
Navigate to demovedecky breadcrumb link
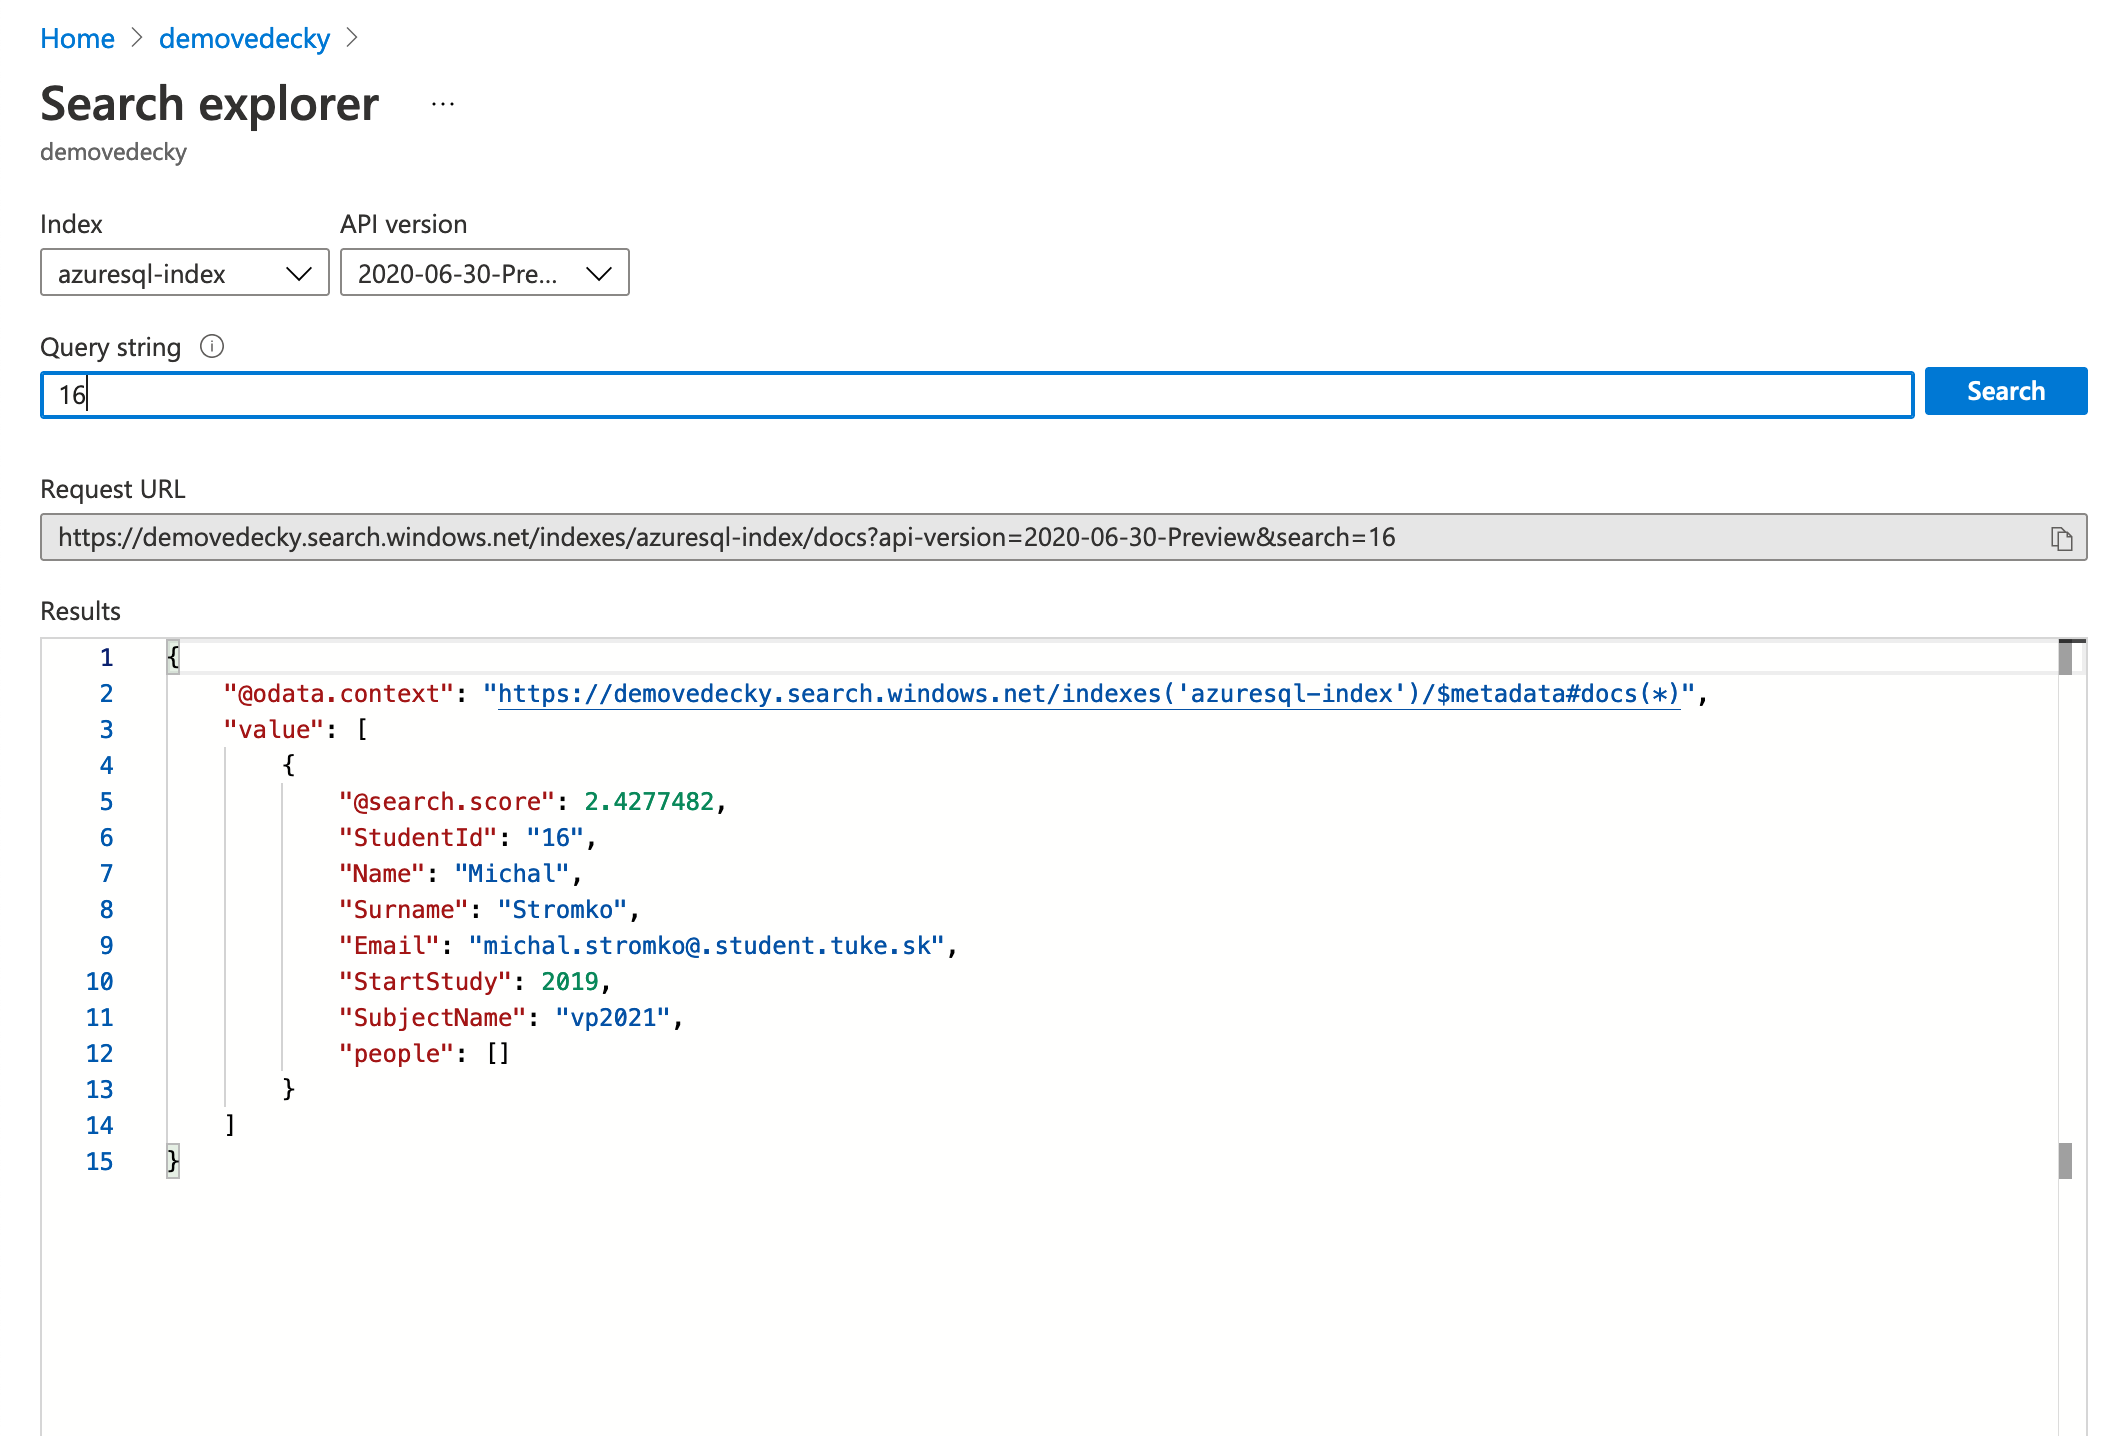[x=244, y=38]
